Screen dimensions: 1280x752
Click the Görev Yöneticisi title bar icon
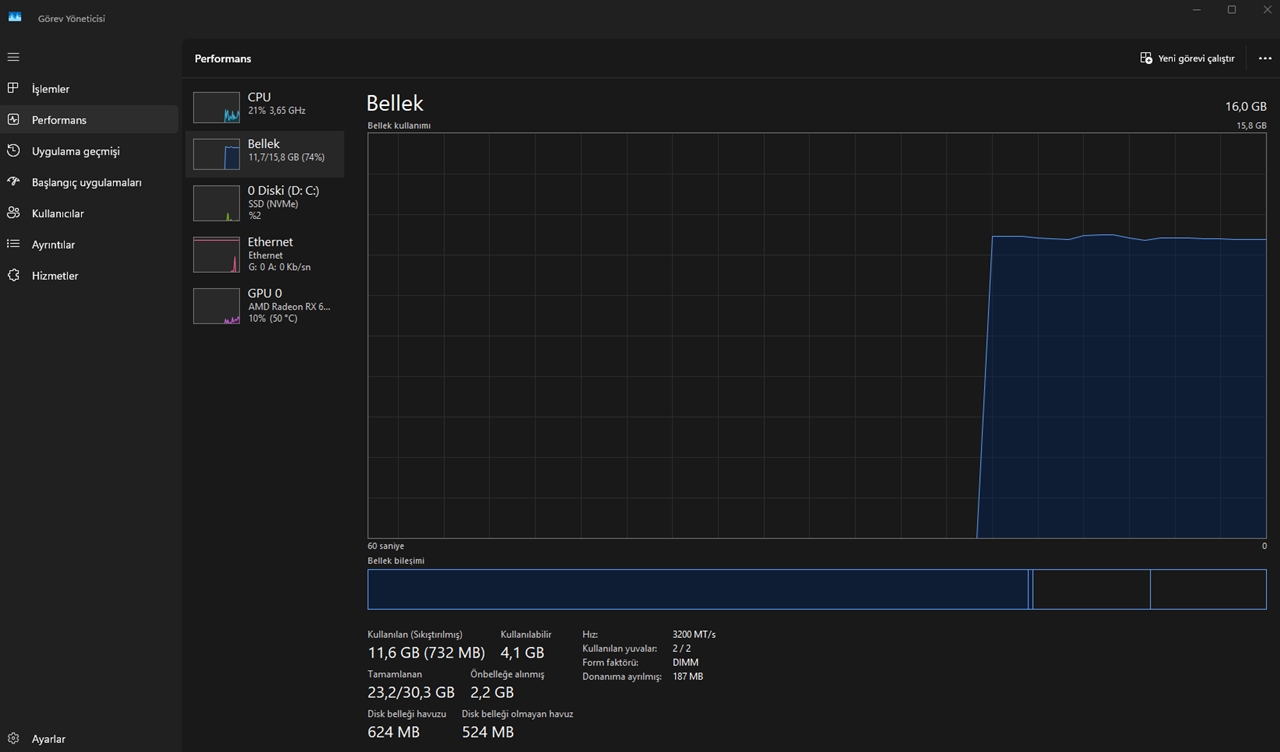coord(15,17)
